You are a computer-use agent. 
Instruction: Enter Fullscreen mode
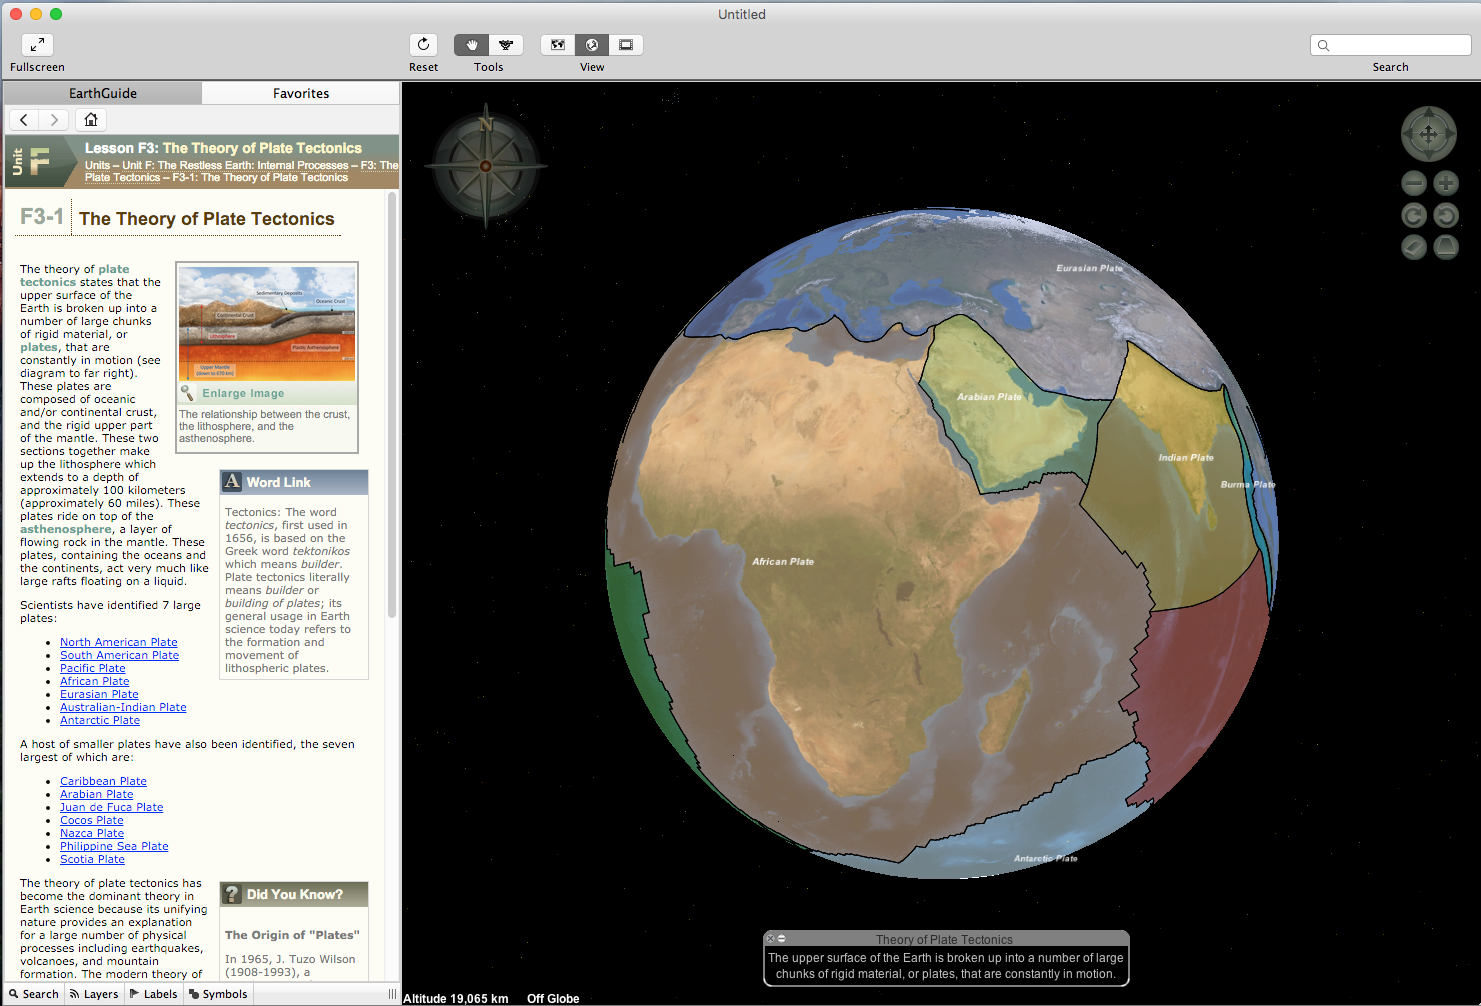[x=37, y=45]
